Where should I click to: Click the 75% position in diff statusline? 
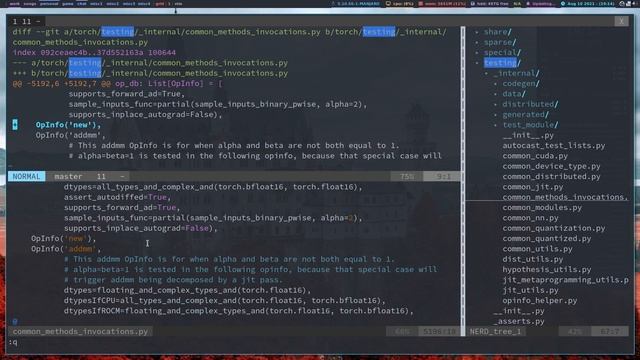click(x=407, y=176)
